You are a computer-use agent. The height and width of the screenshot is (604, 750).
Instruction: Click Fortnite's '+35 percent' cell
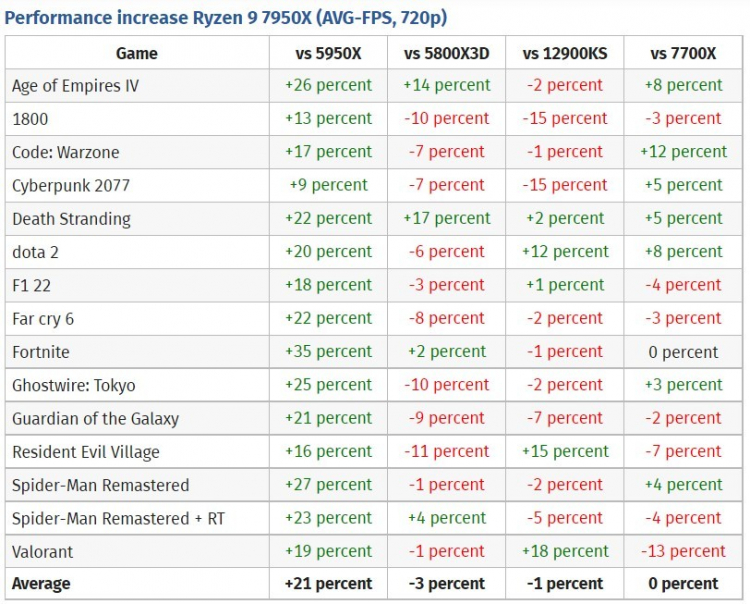pyautogui.click(x=328, y=352)
